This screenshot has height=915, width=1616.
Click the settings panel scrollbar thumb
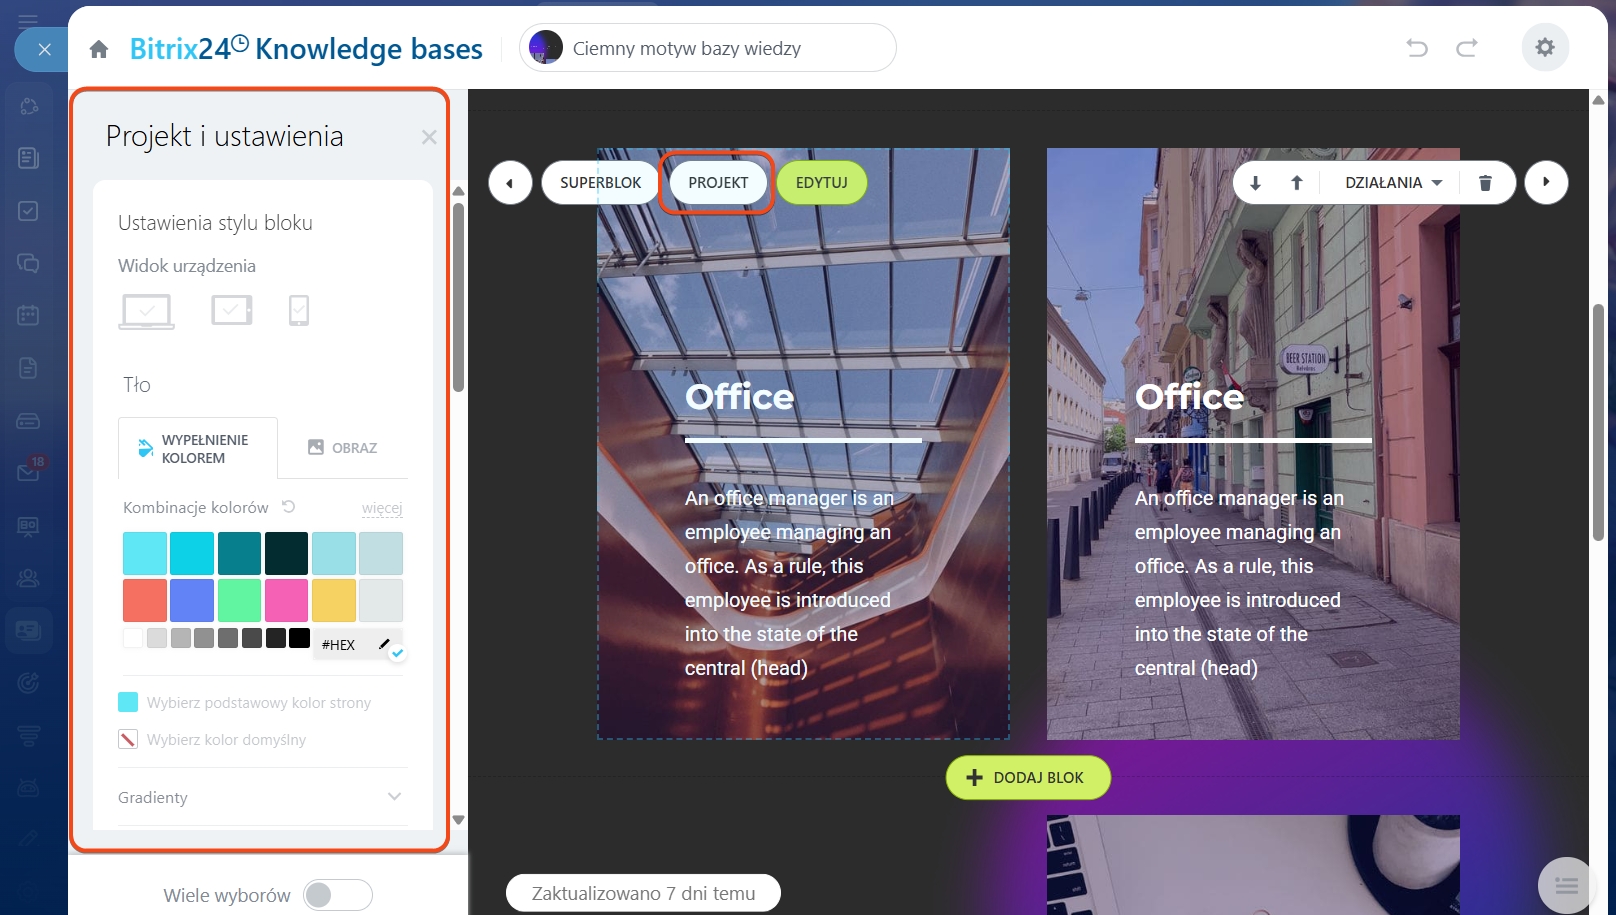(458, 298)
